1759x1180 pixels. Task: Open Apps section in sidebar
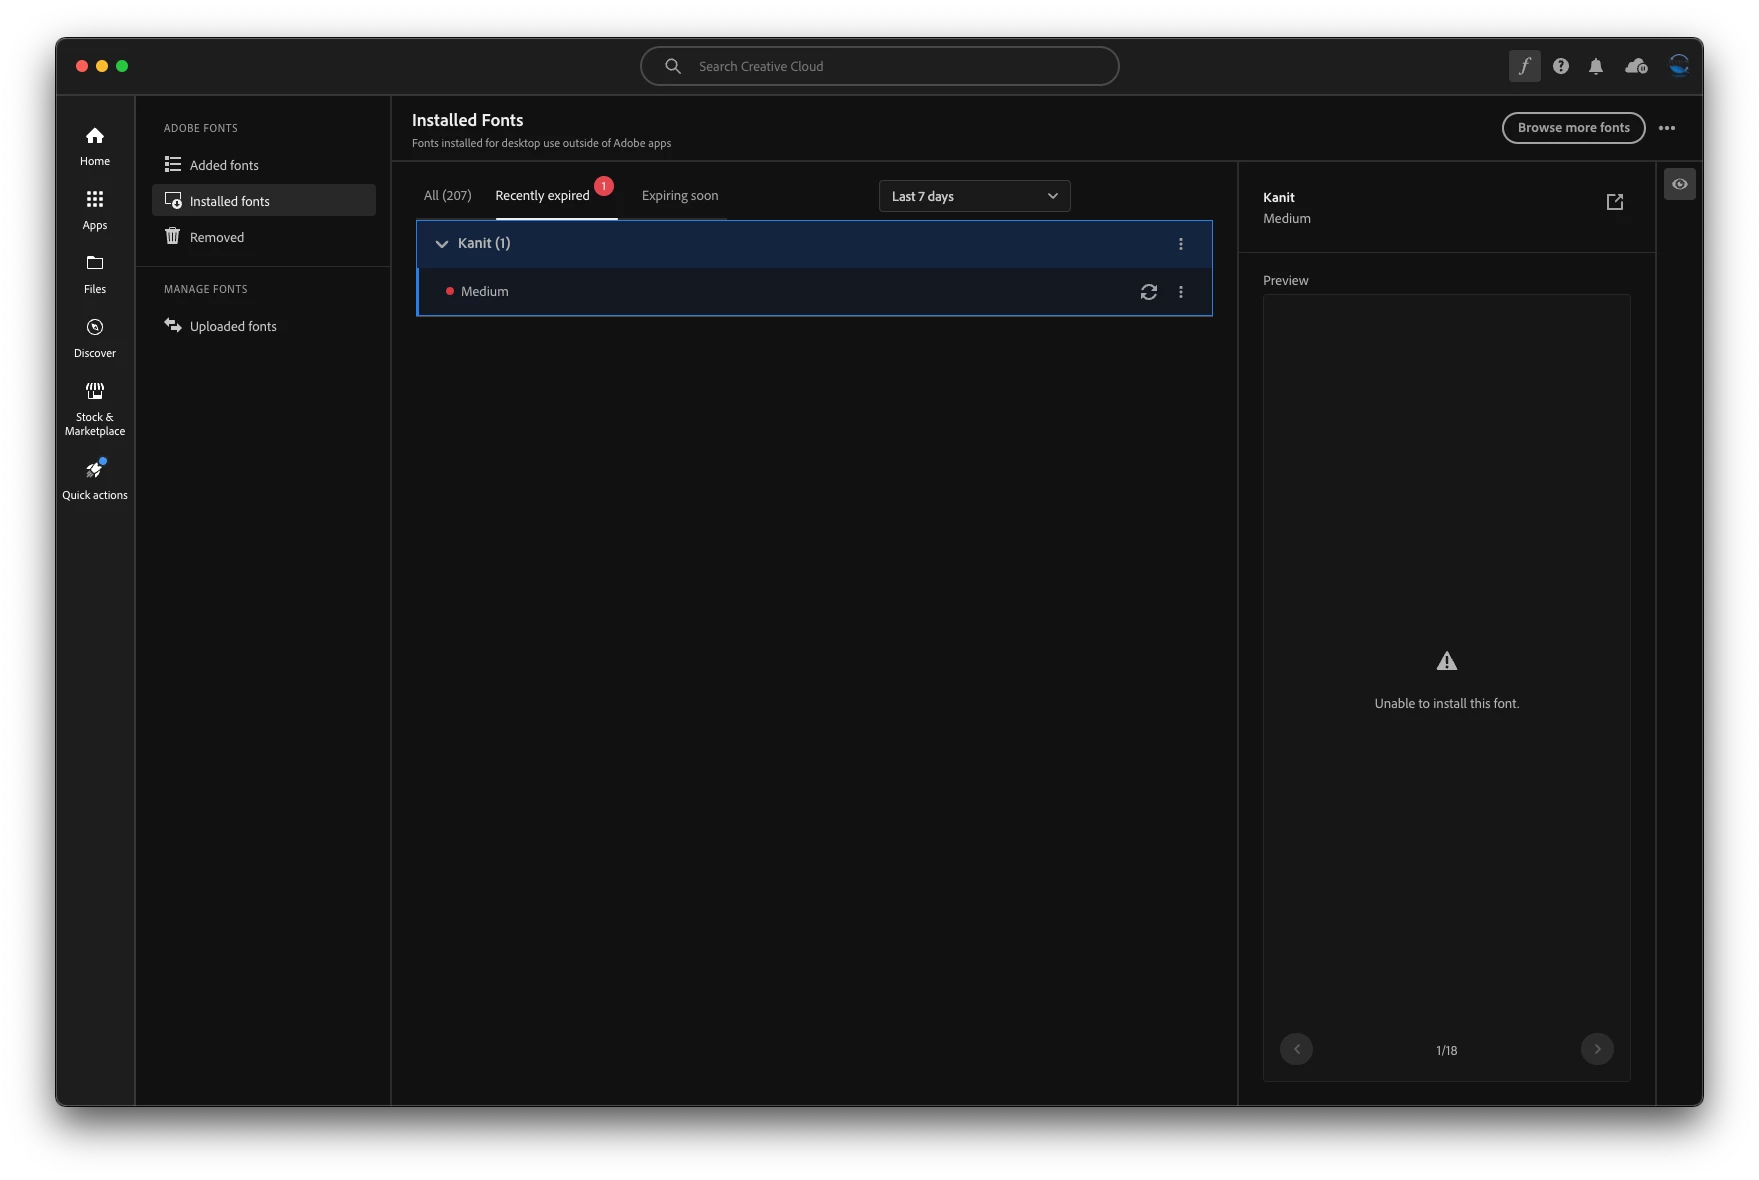pyautogui.click(x=95, y=210)
